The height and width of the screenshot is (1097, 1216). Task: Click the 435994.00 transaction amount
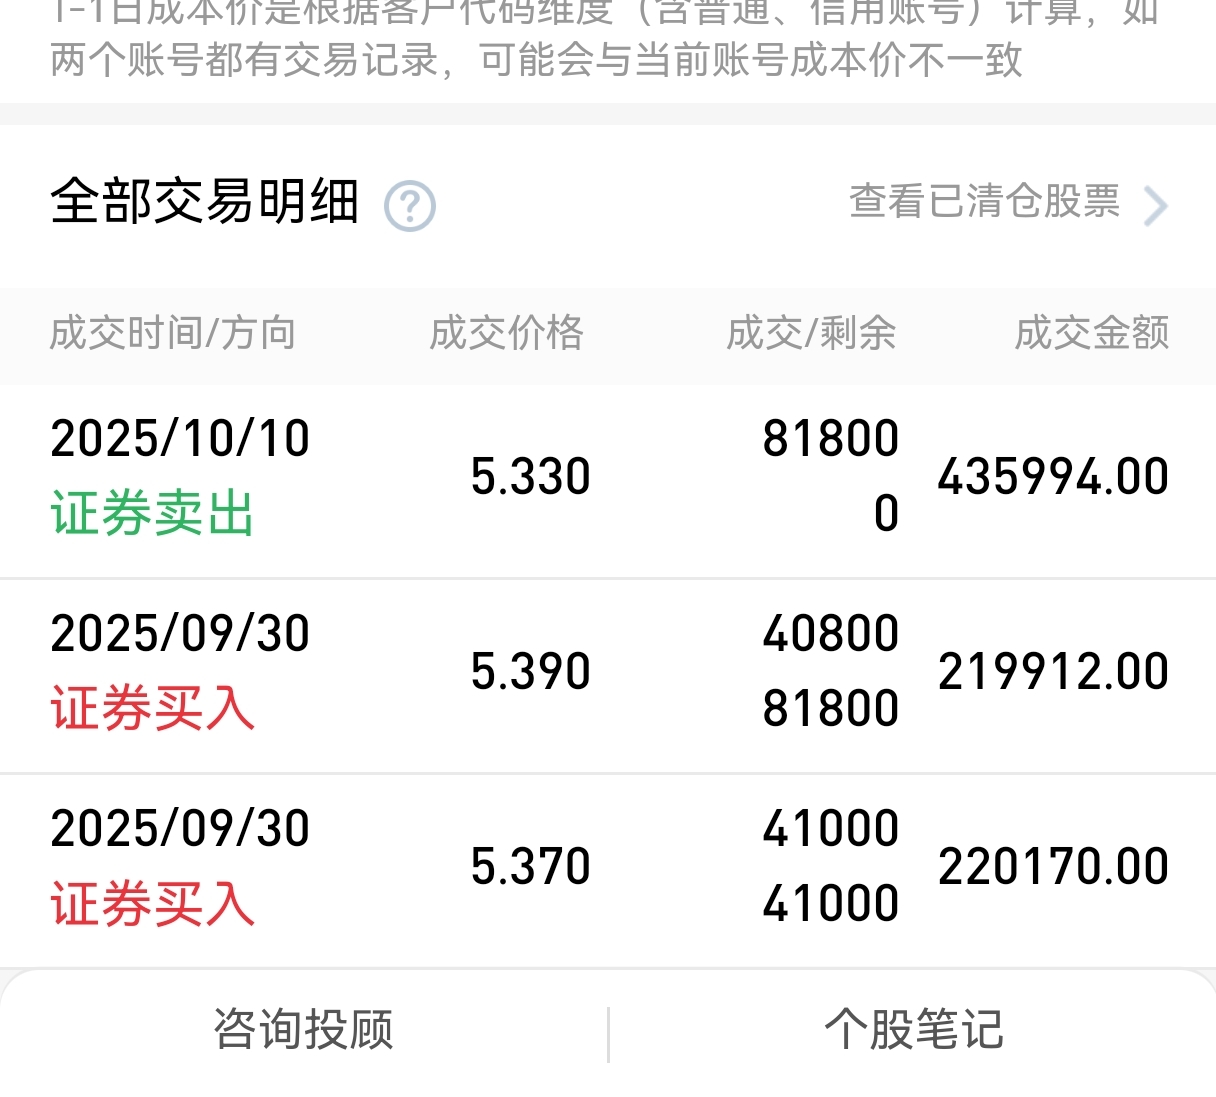(x=1053, y=477)
